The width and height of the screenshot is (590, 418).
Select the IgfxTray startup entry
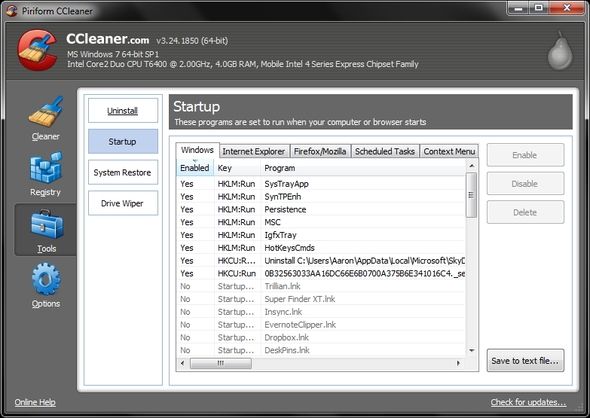321,235
